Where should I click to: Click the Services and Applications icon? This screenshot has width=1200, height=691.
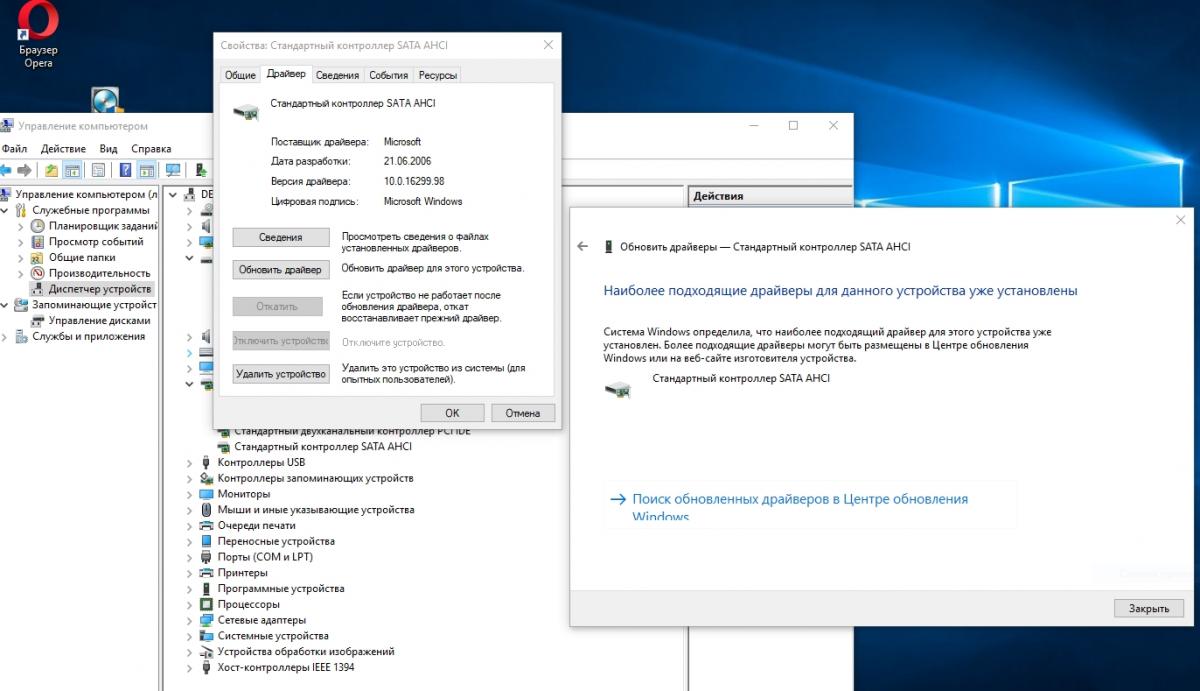click(23, 336)
